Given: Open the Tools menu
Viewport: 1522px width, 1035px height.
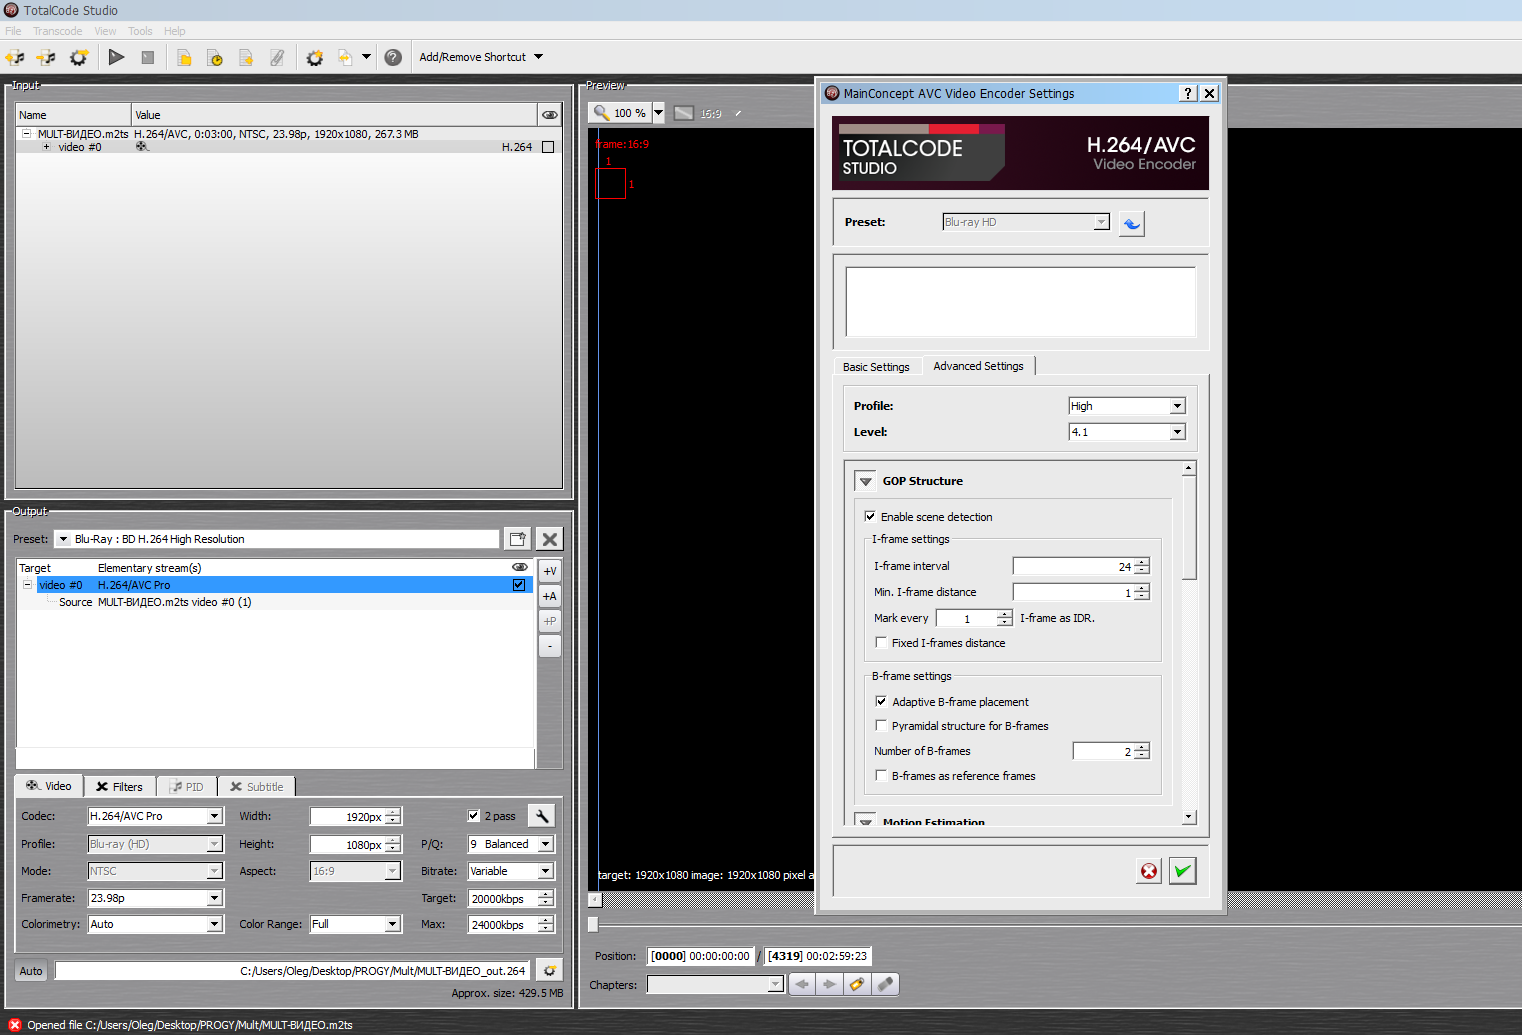Looking at the screenshot, I should (x=140, y=31).
